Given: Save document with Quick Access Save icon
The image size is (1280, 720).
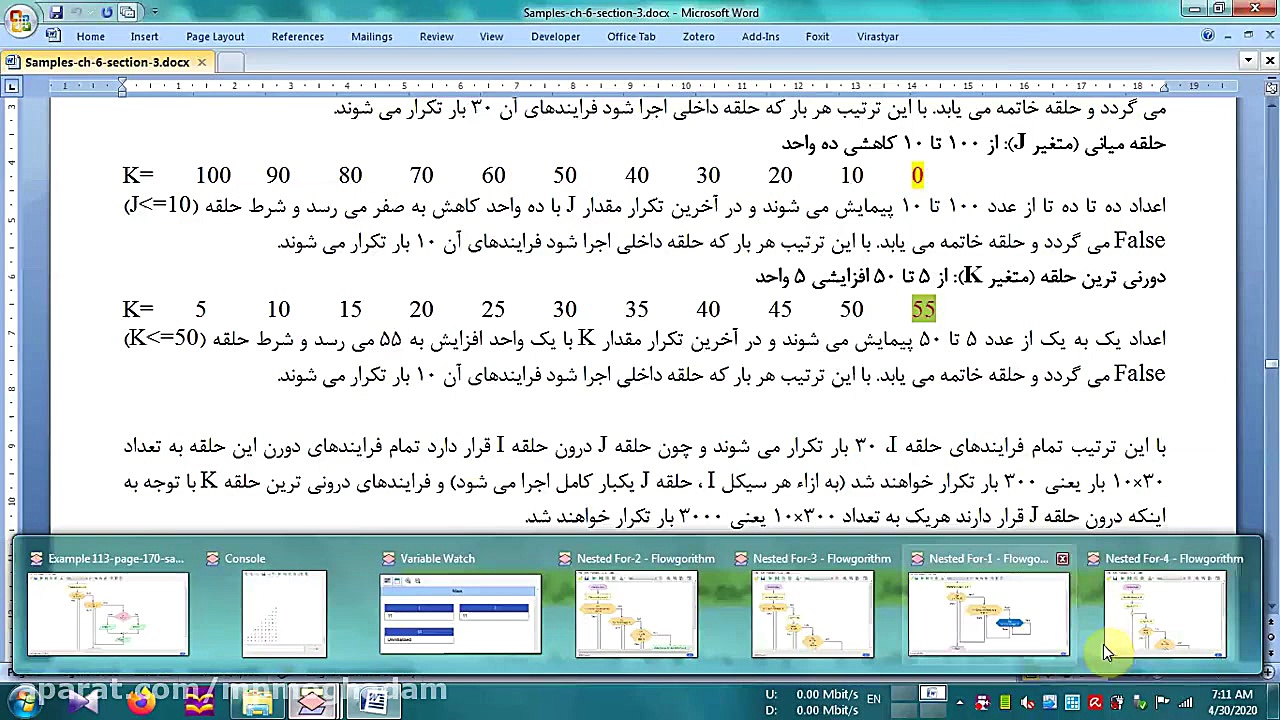Looking at the screenshot, I should (56, 13).
